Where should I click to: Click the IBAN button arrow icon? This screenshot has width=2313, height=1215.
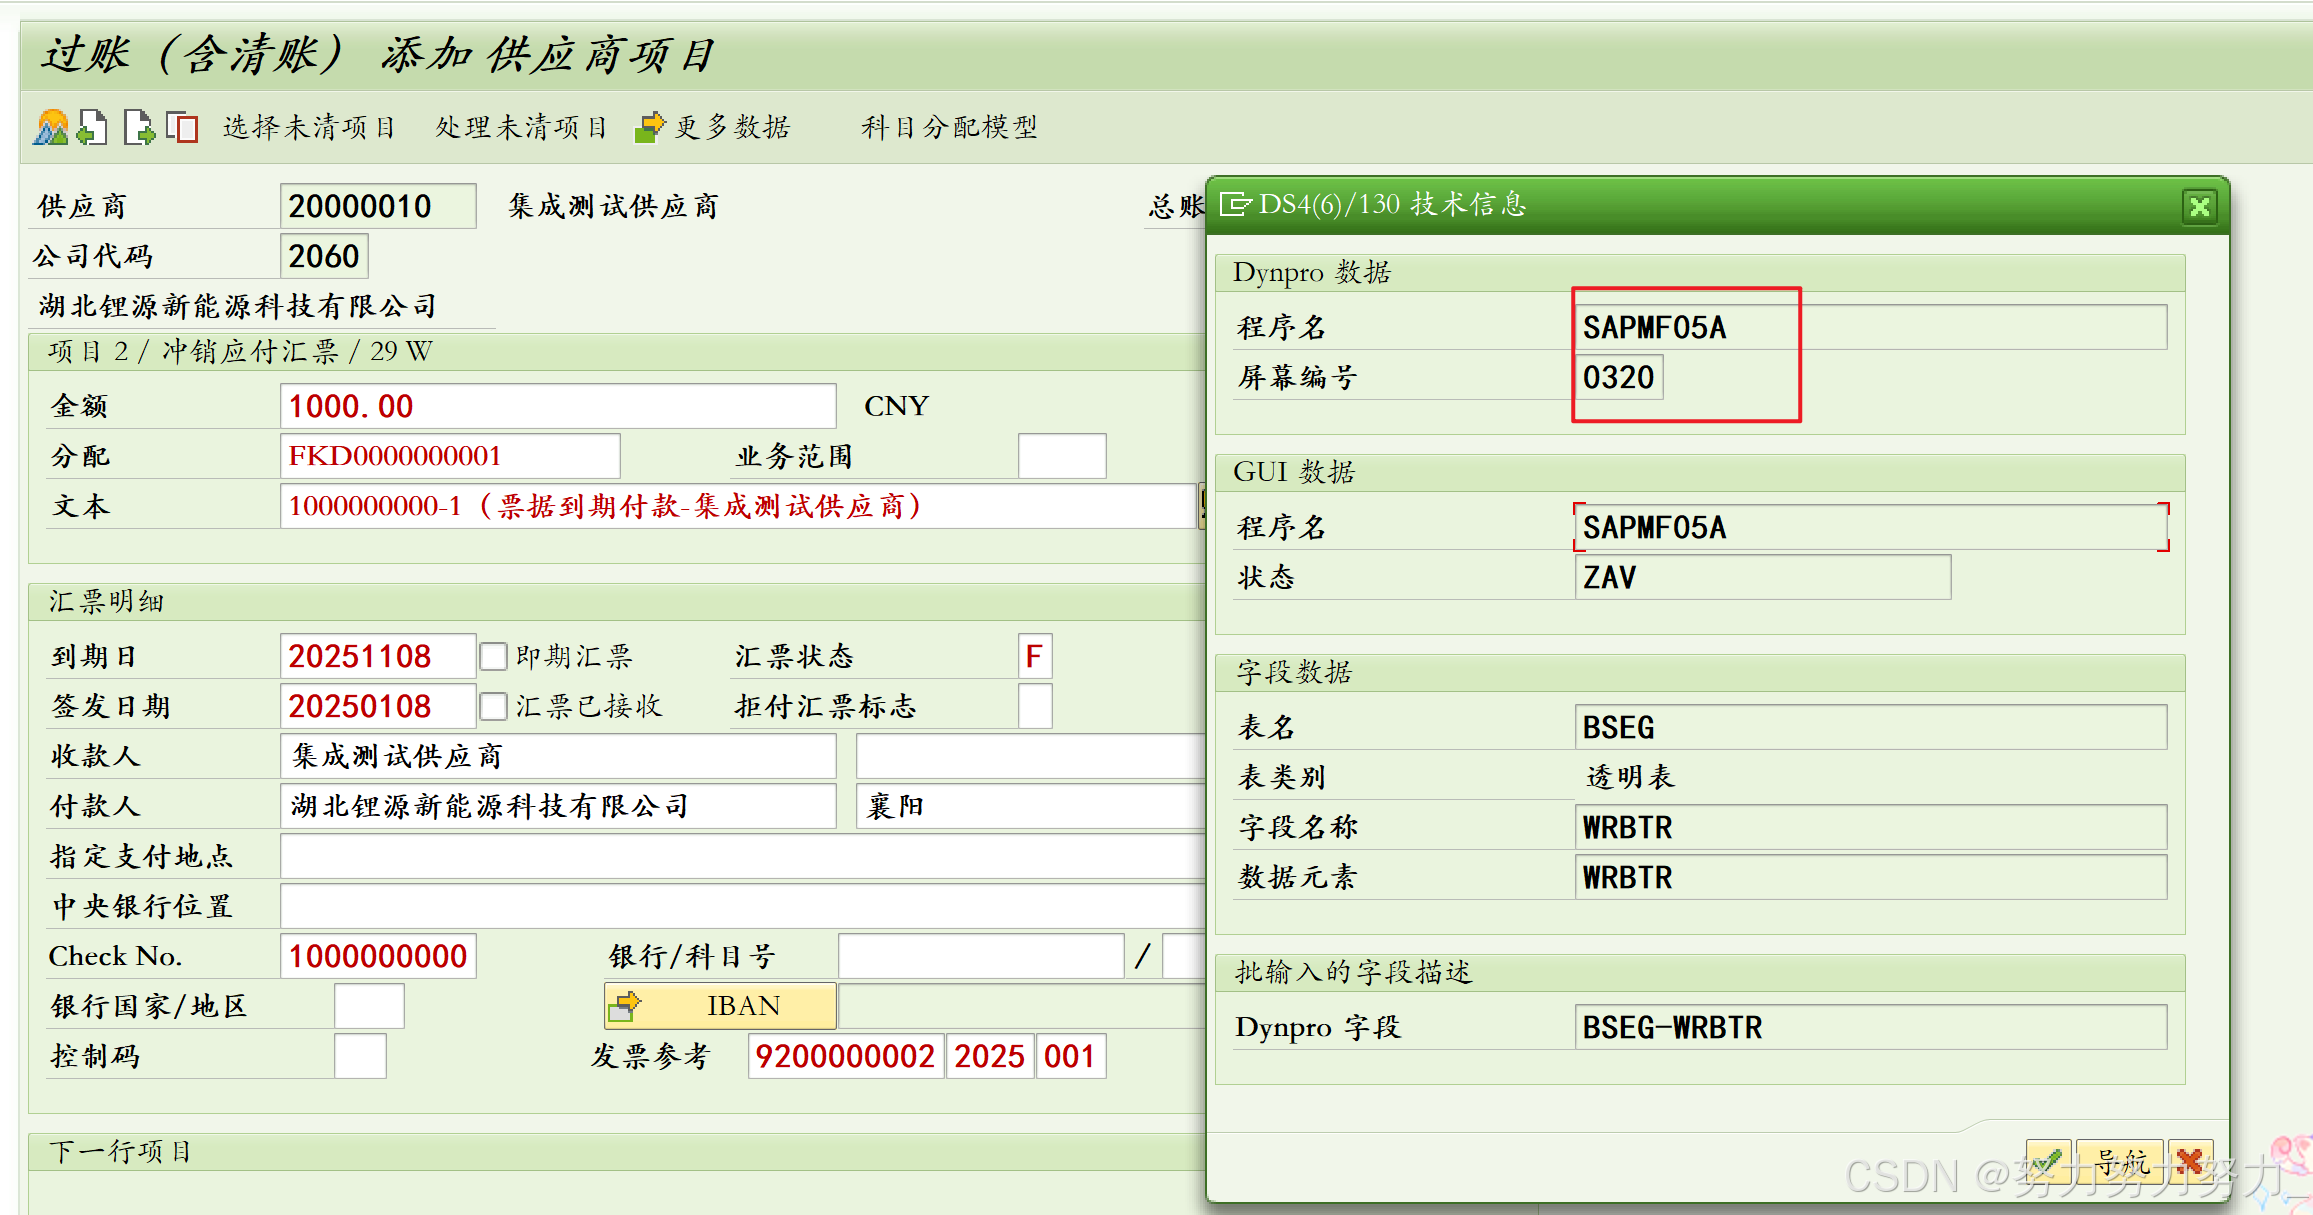coord(625,1006)
